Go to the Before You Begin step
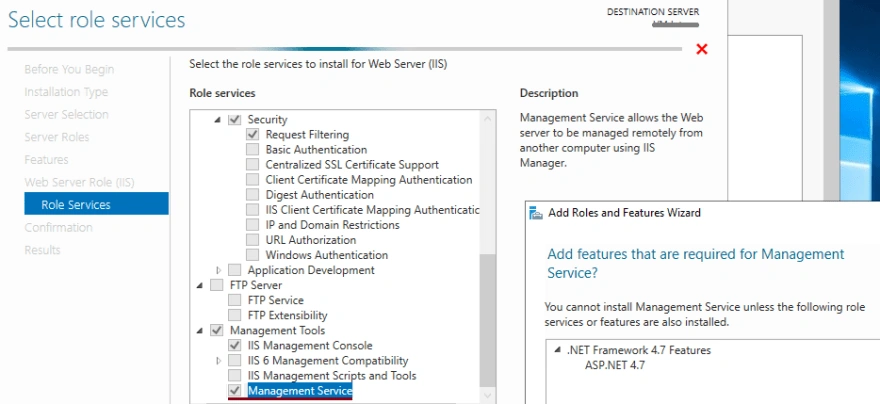Image resolution: width=880 pixels, height=404 pixels. tap(69, 70)
